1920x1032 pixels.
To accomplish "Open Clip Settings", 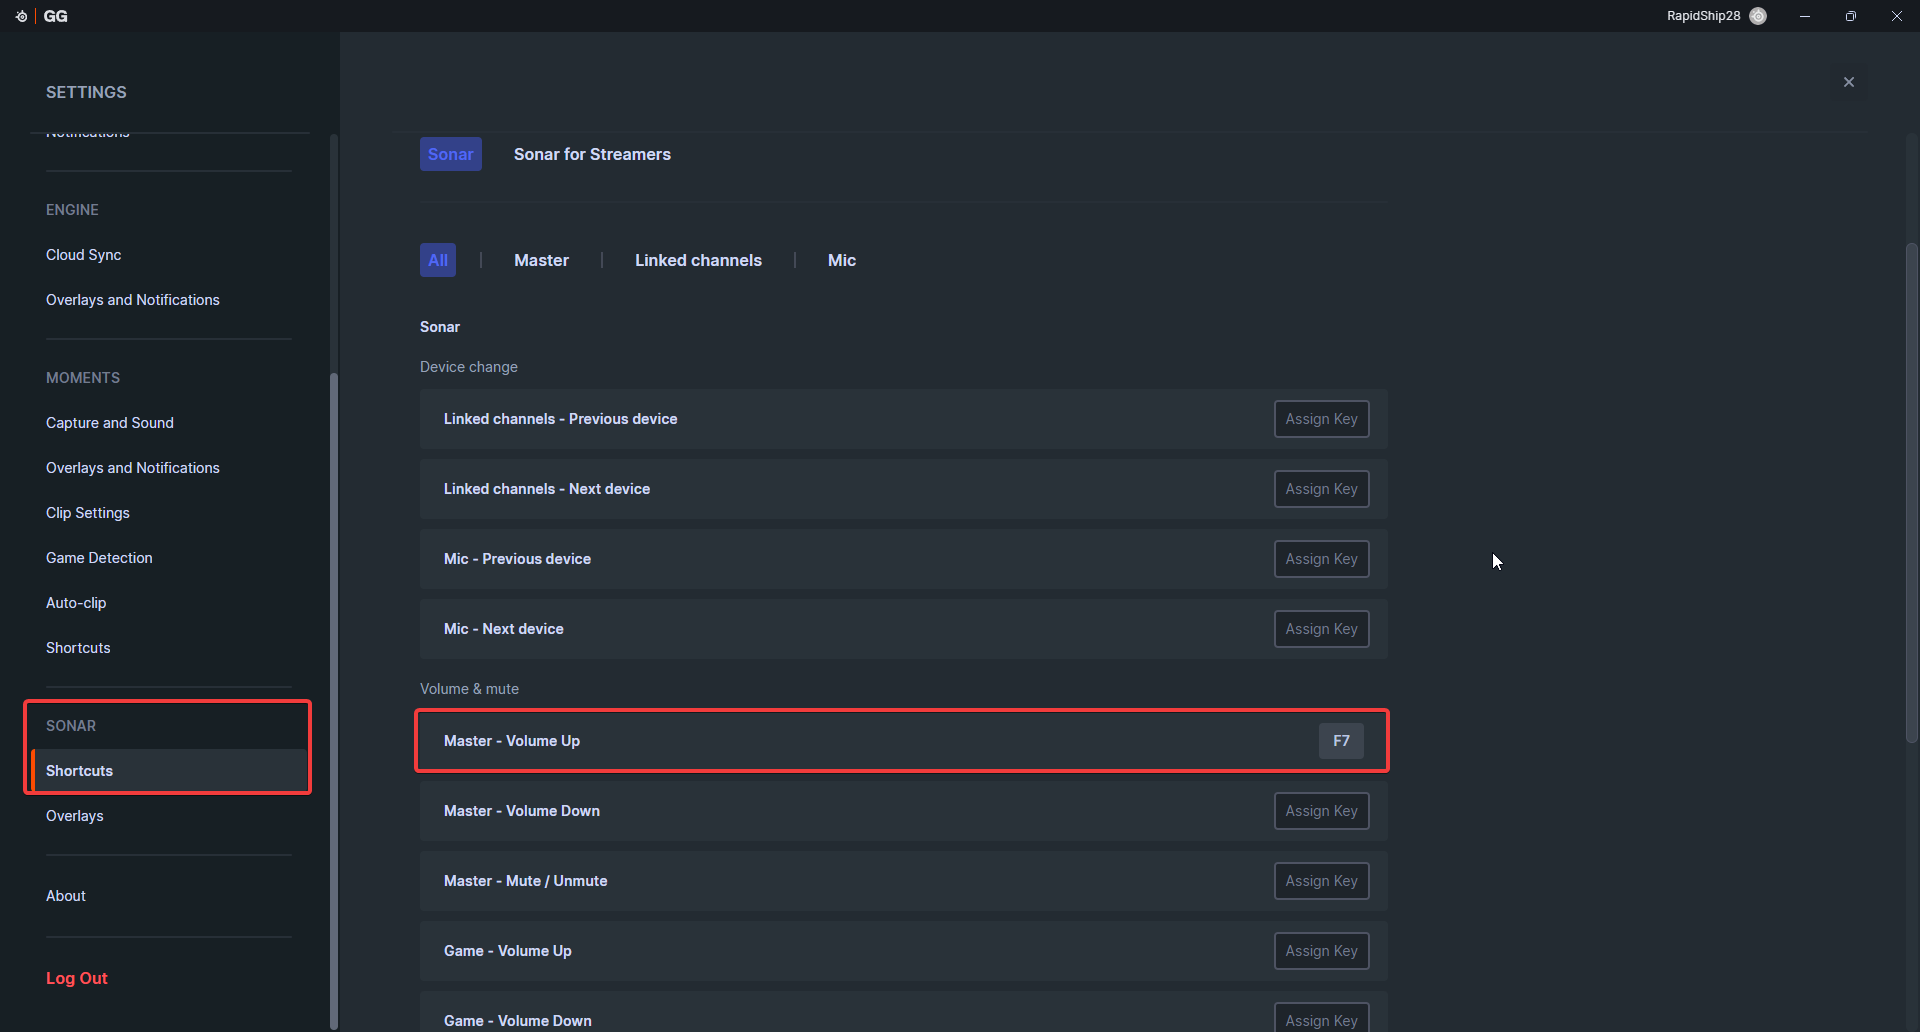I will (88, 513).
